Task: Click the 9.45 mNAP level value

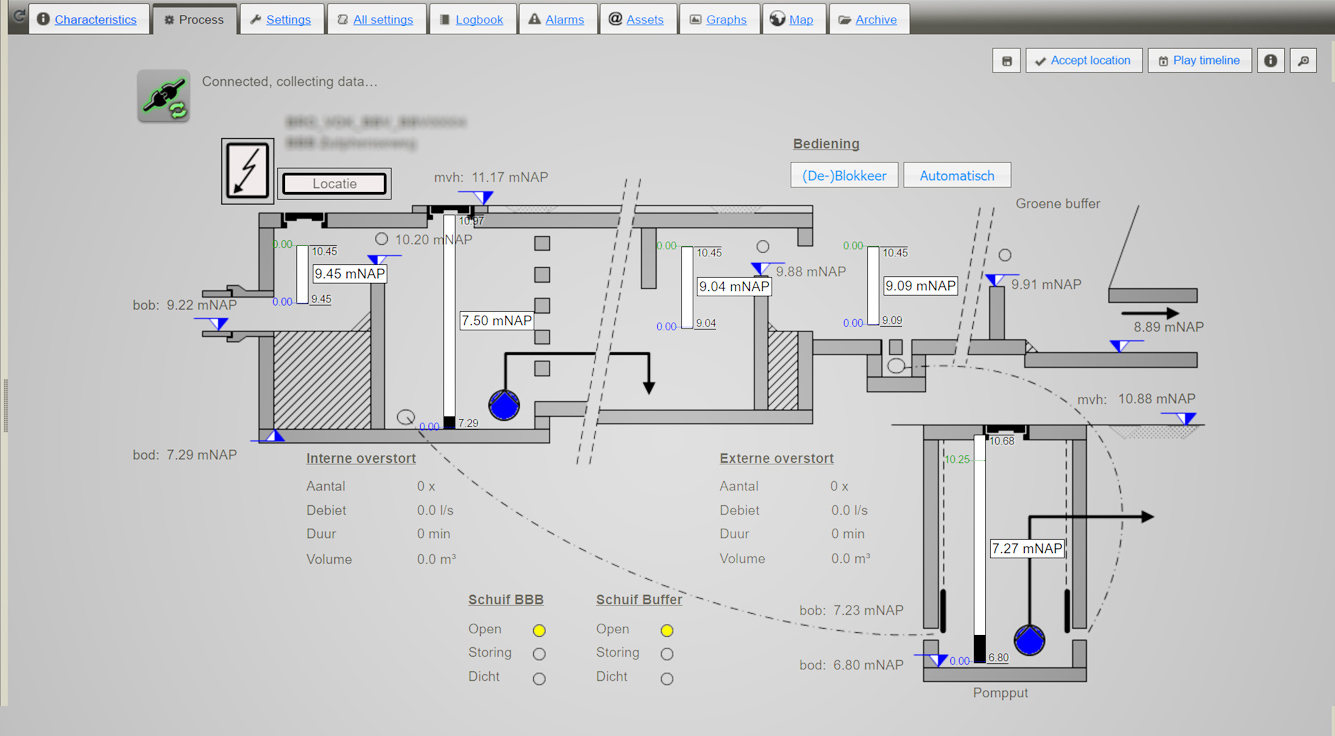Action: (x=350, y=274)
